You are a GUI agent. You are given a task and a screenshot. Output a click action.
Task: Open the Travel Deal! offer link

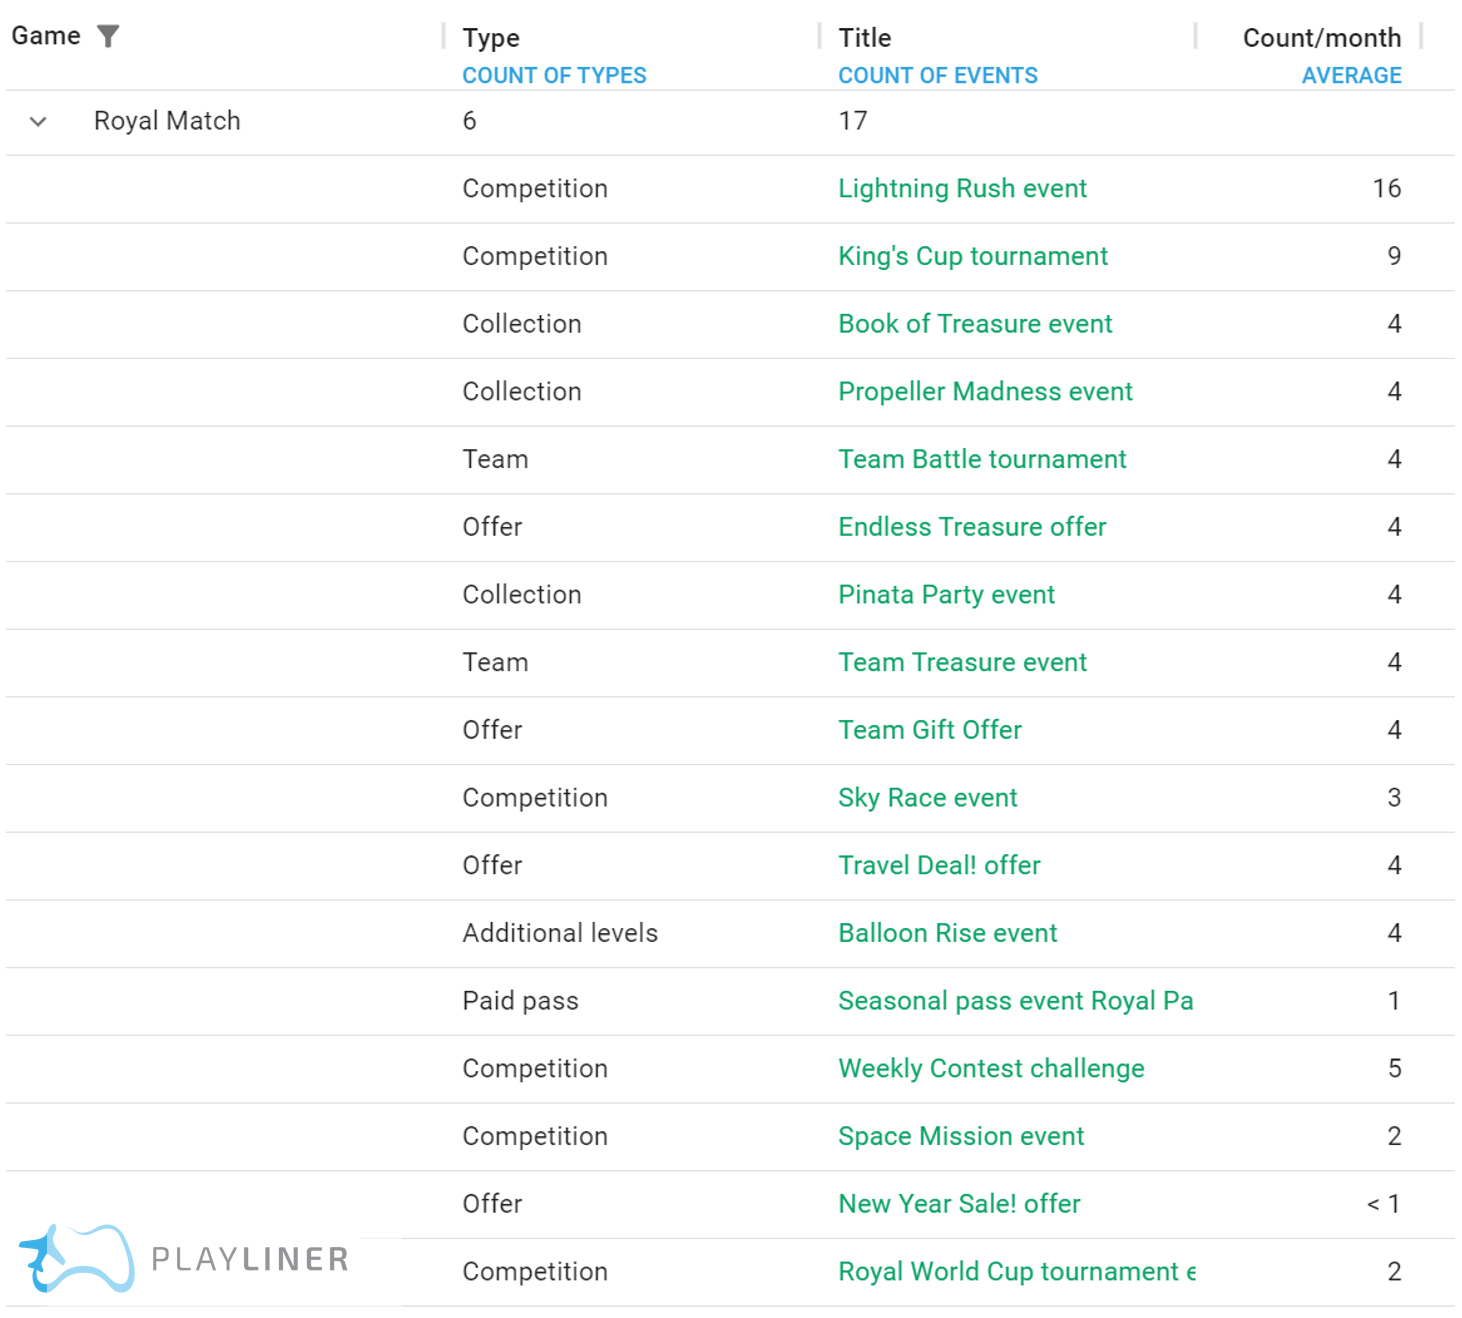[x=939, y=866]
